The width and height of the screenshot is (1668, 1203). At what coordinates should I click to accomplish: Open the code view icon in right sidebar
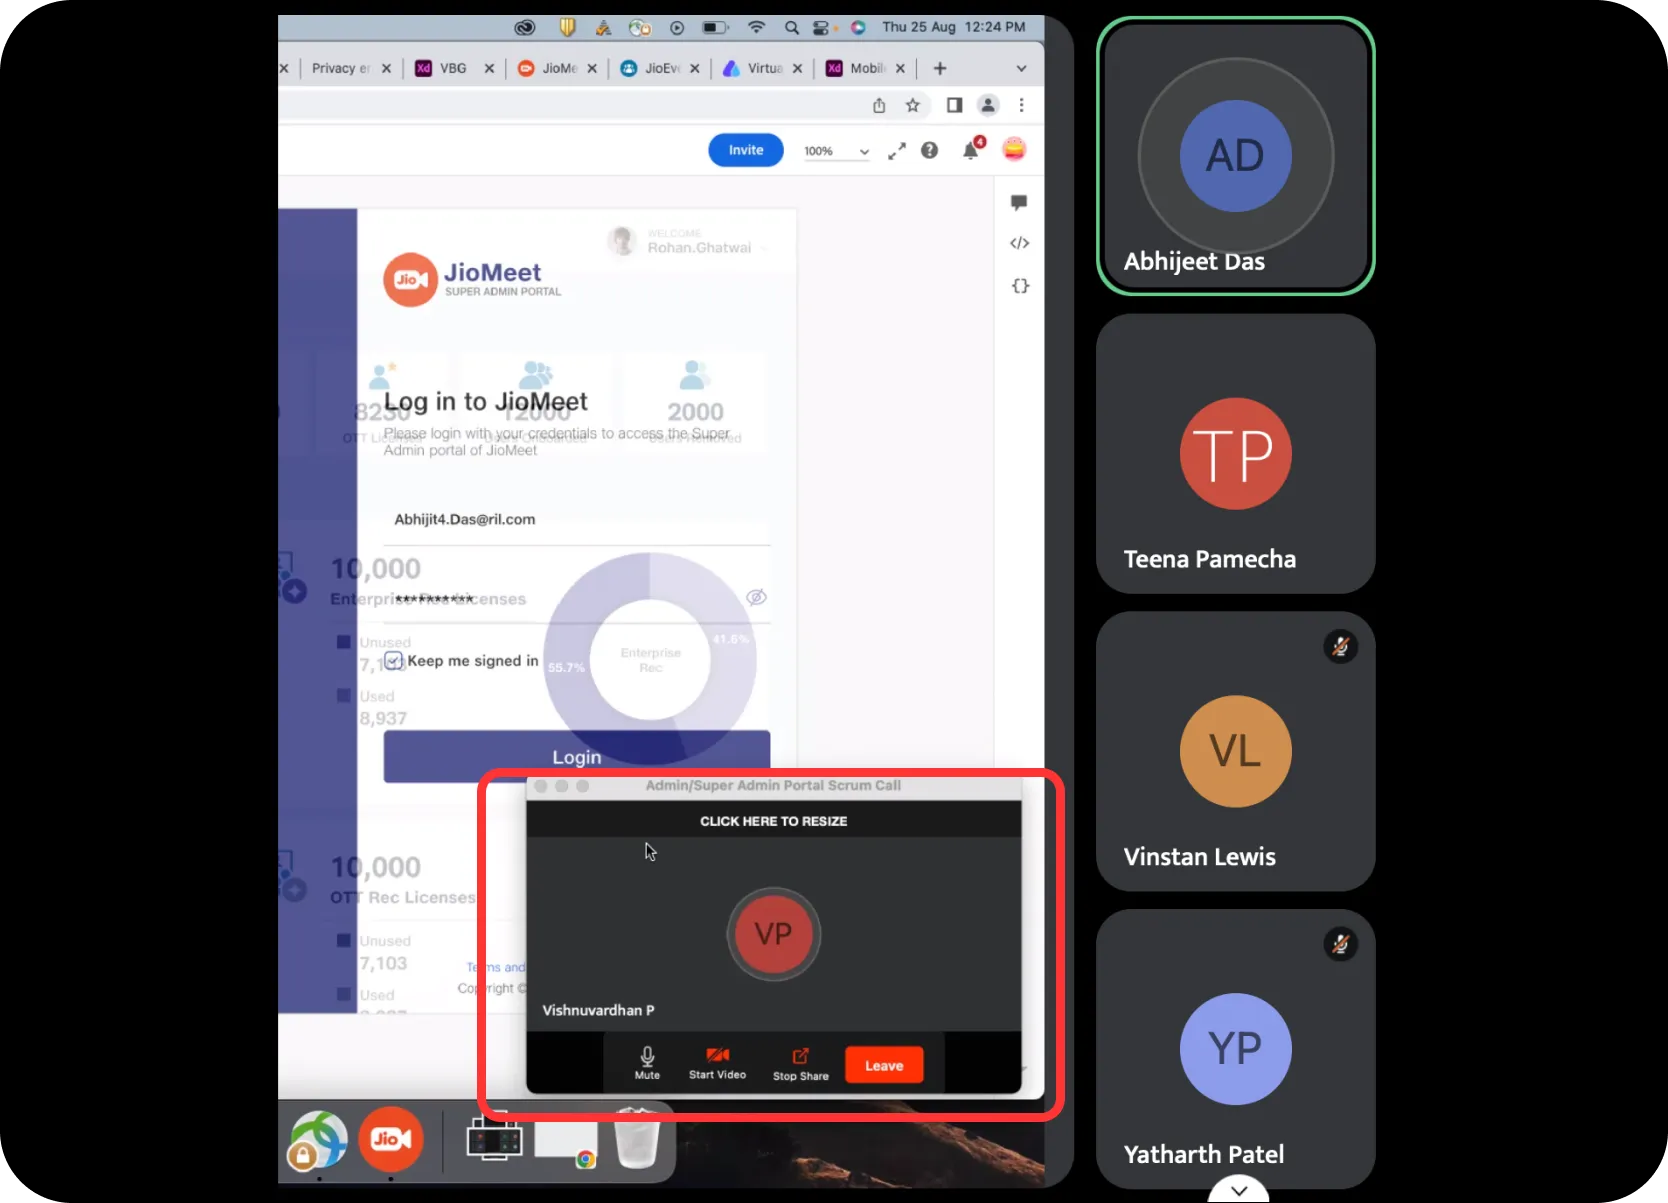coord(1019,243)
